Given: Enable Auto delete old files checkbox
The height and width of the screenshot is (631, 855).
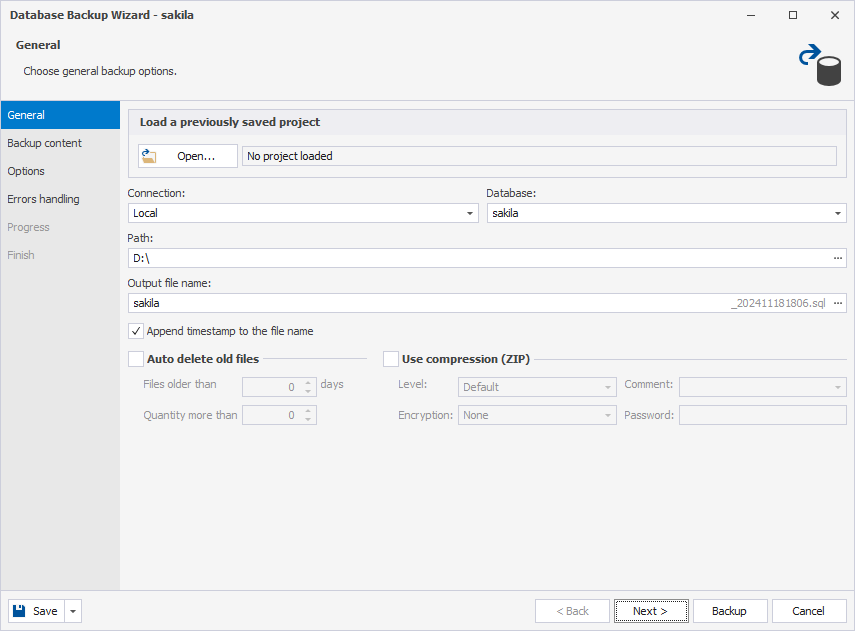Looking at the screenshot, I should [136, 359].
